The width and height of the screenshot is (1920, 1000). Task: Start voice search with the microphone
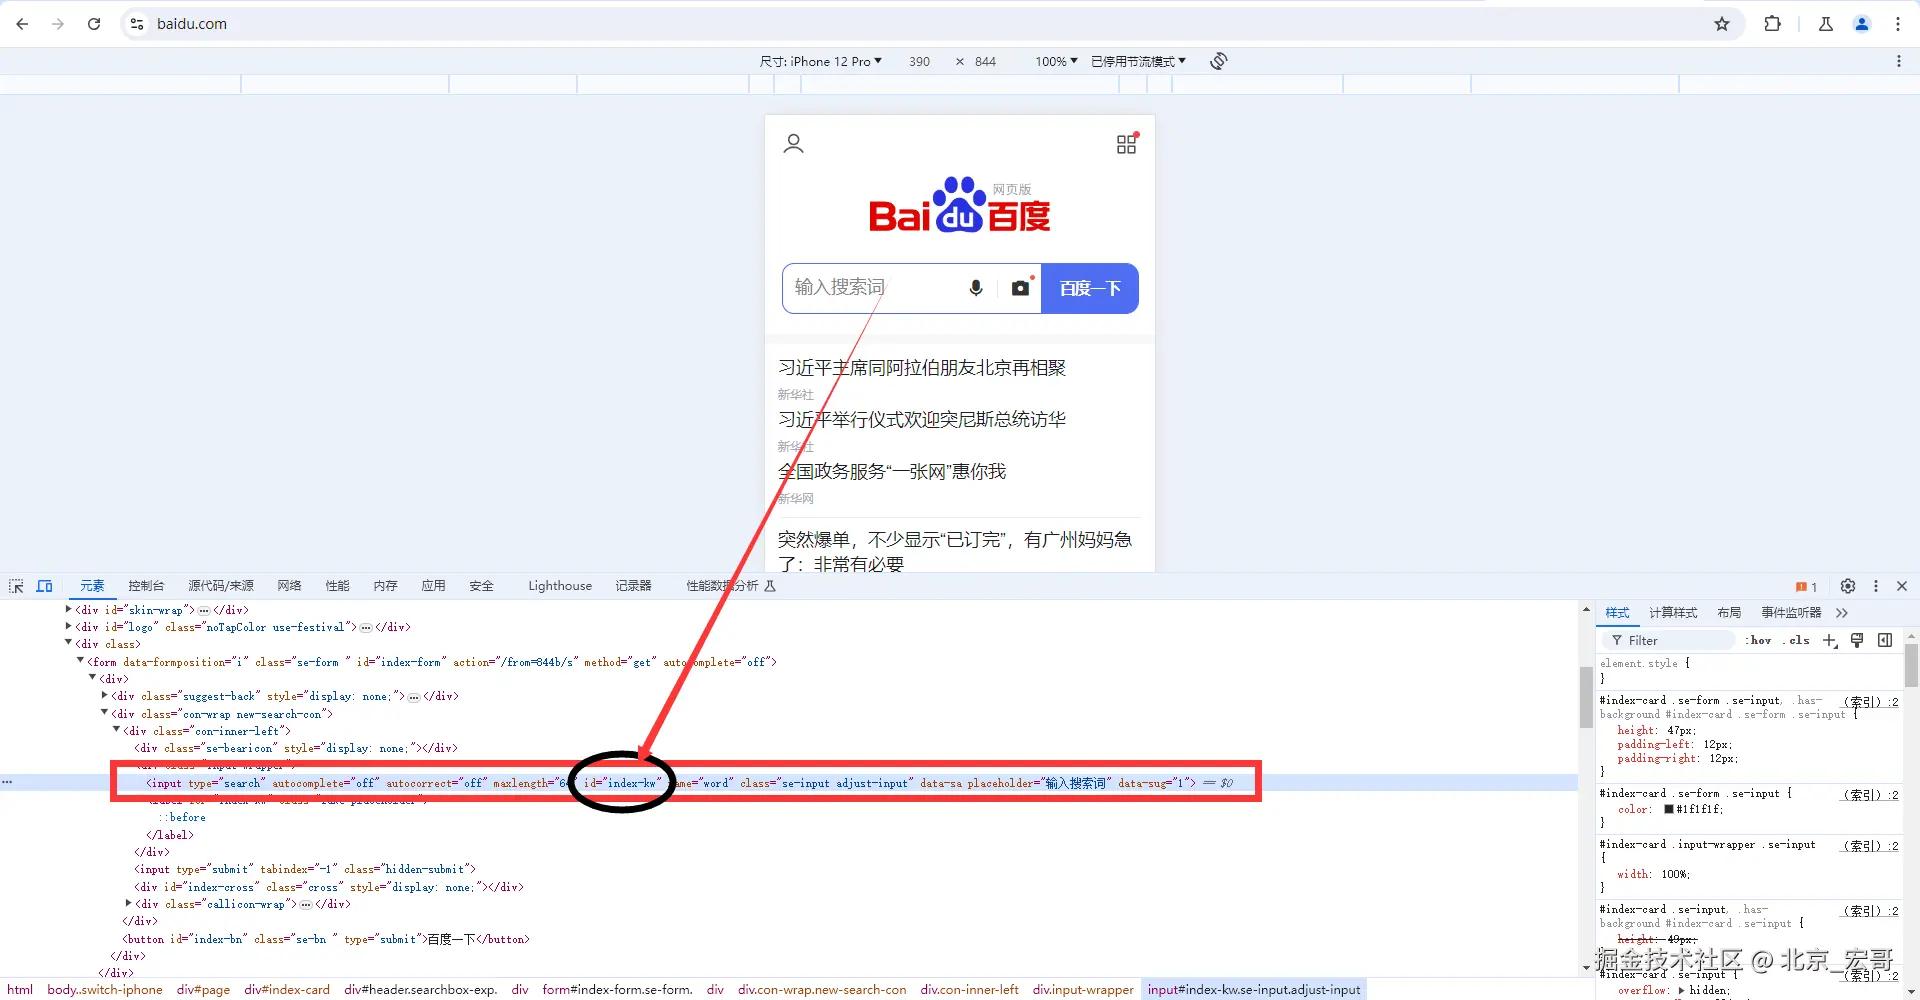pyautogui.click(x=976, y=288)
